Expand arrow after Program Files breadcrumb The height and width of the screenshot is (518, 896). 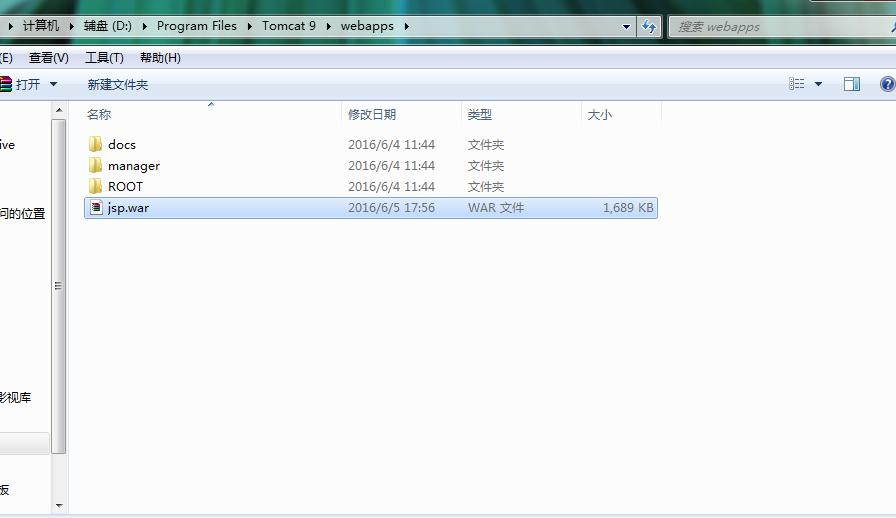[x=250, y=26]
